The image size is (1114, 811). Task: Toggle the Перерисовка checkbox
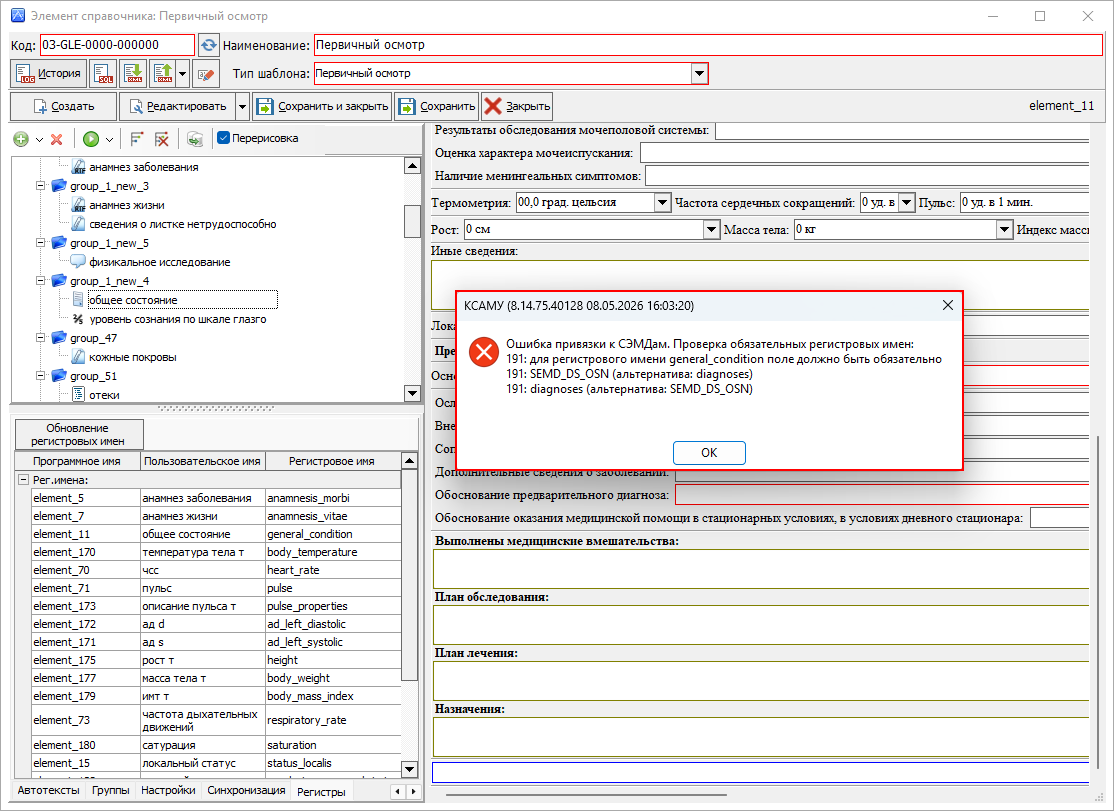pos(223,138)
